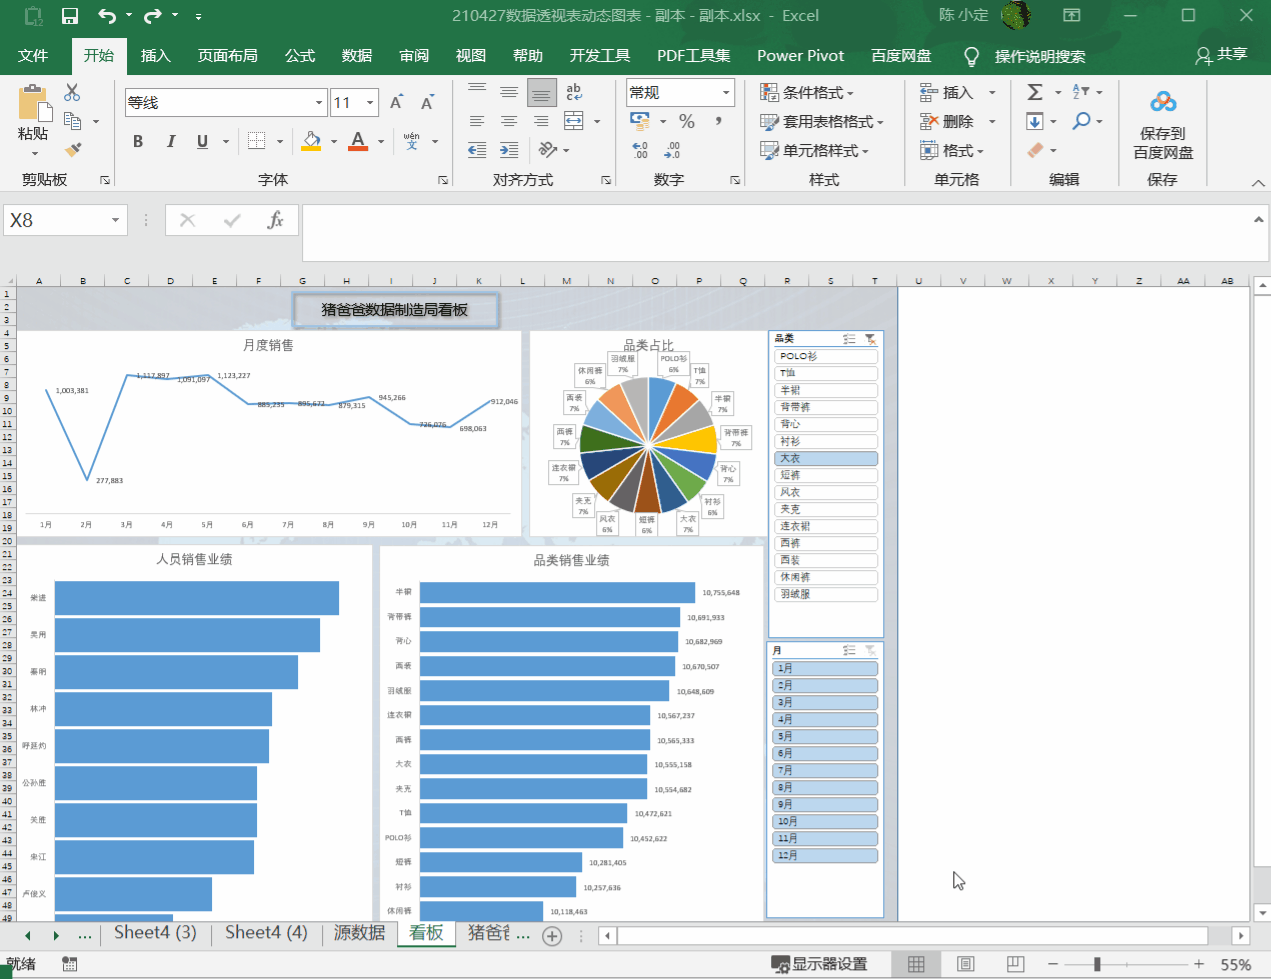Toggle the 6月 item in month slicer

pos(825,754)
